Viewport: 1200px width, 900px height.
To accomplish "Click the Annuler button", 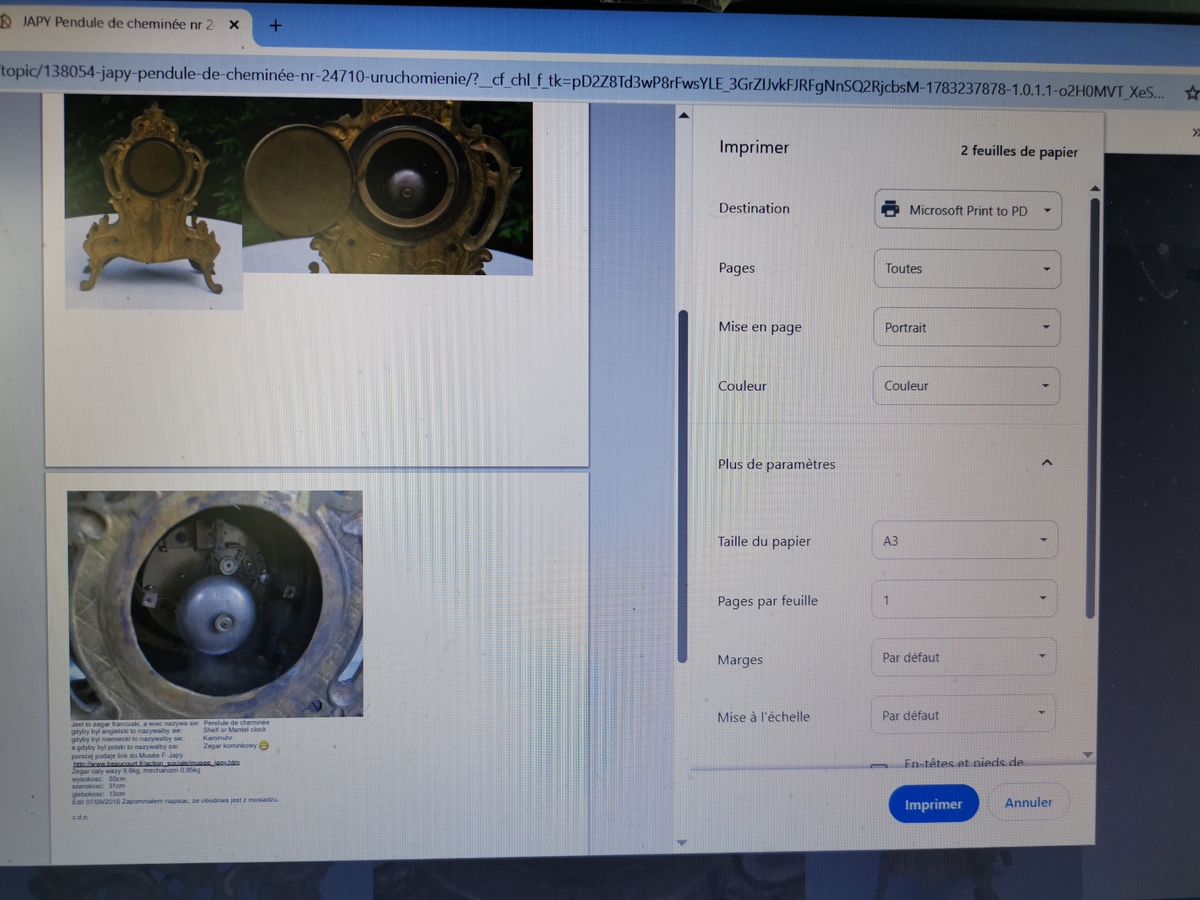I will [1028, 802].
